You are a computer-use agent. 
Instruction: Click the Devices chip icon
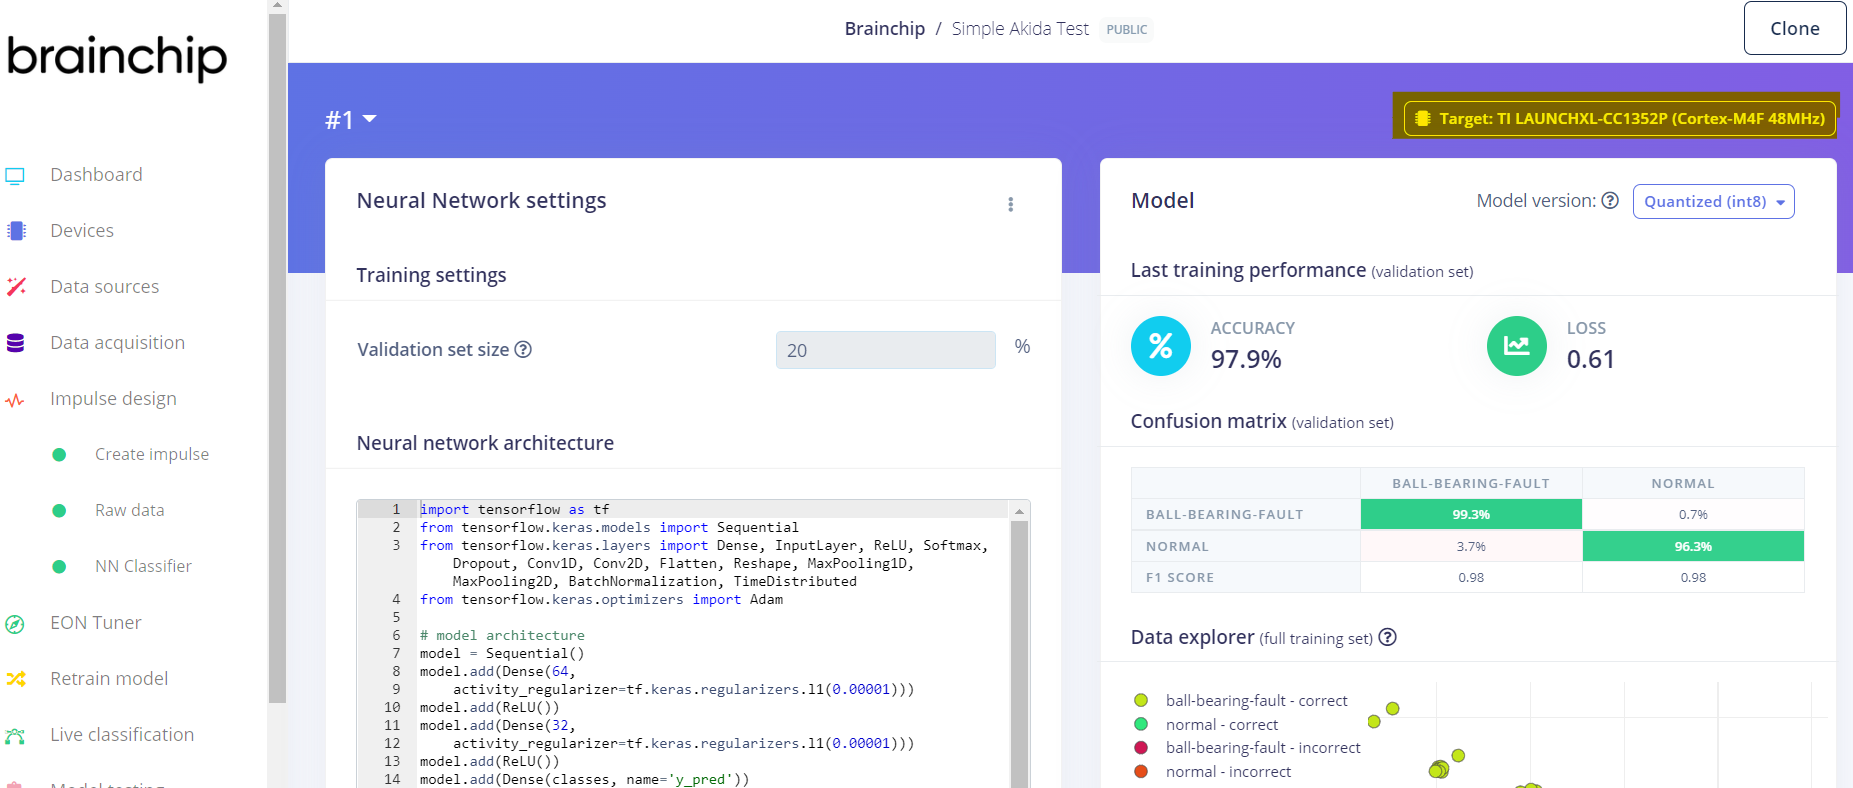[x=16, y=231]
